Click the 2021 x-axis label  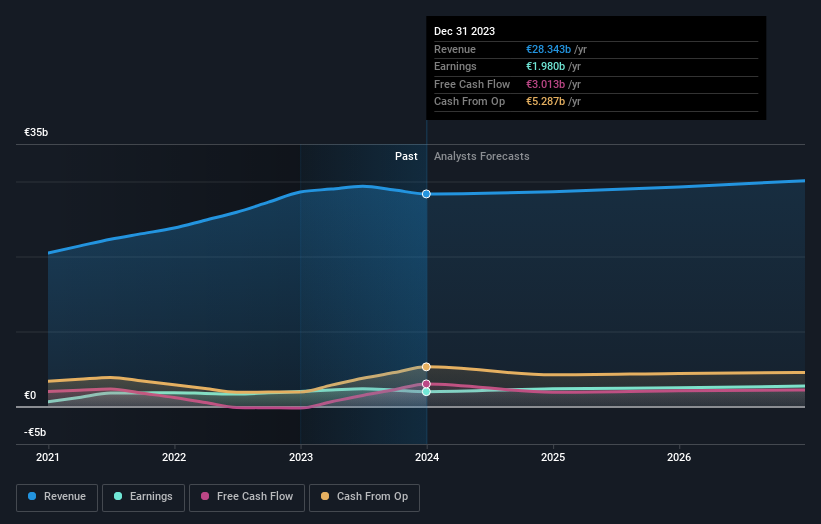(48, 457)
